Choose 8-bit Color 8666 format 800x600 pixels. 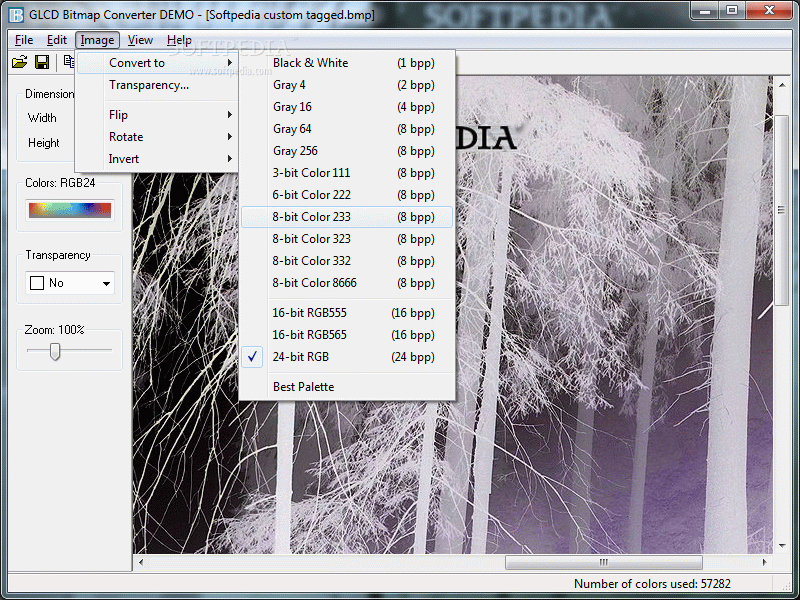tap(347, 283)
